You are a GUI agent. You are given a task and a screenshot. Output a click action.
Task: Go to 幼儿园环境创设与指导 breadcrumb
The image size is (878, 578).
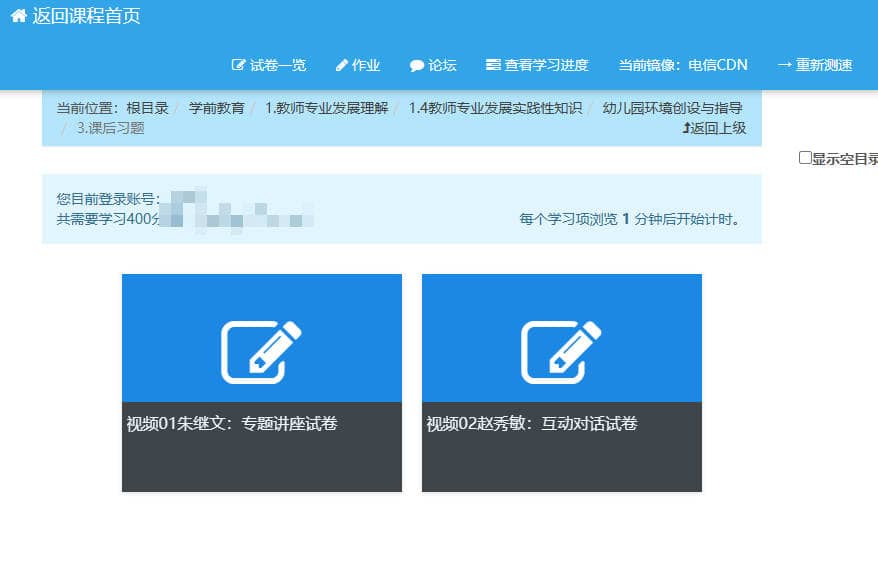coord(672,108)
